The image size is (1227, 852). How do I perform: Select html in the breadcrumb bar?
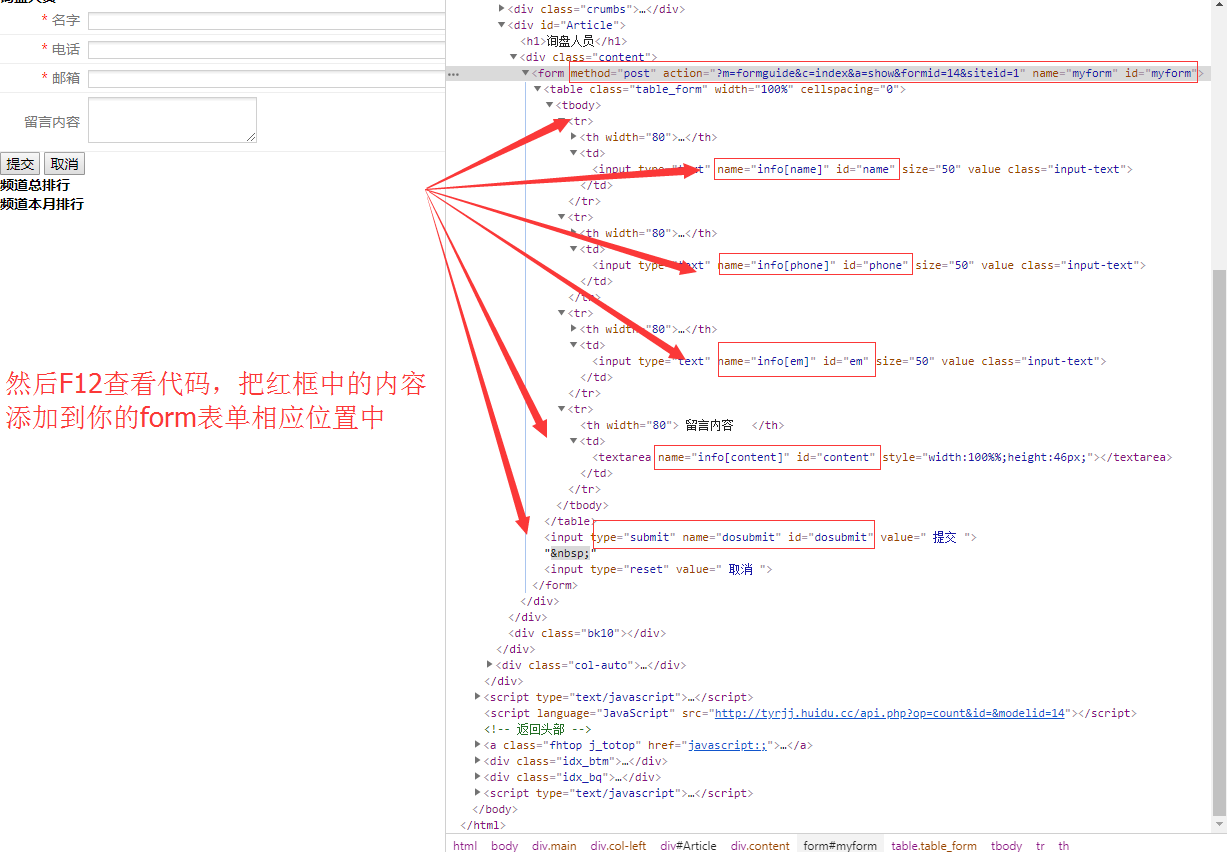[465, 846]
